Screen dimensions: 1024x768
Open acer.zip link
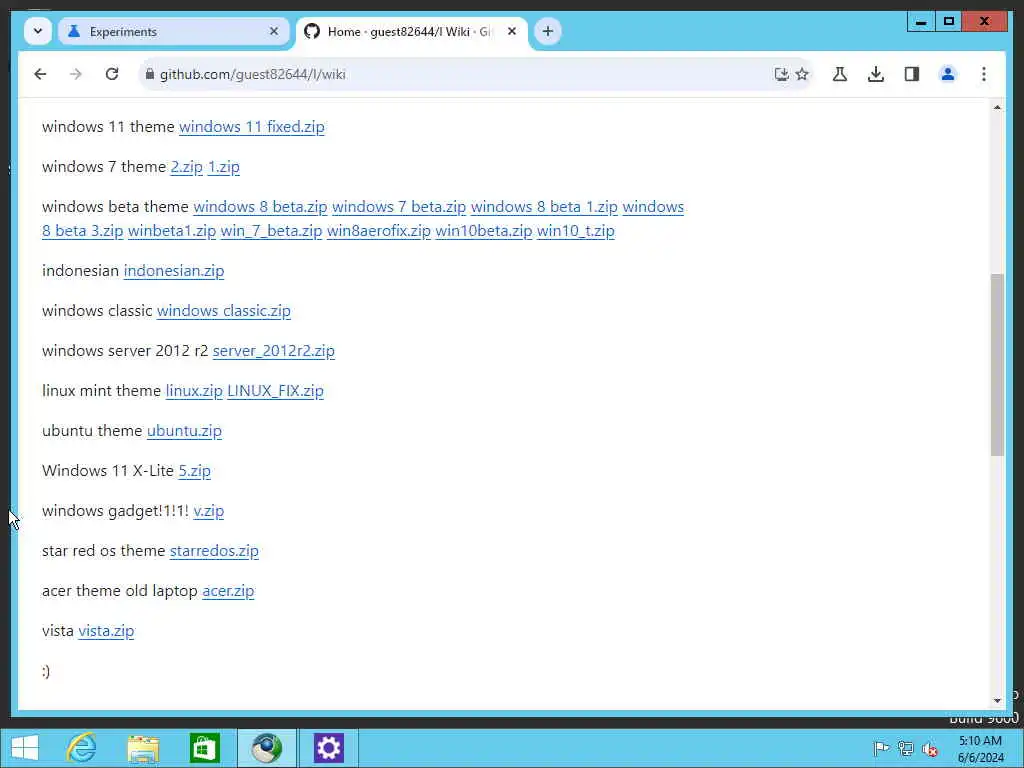pos(228,591)
